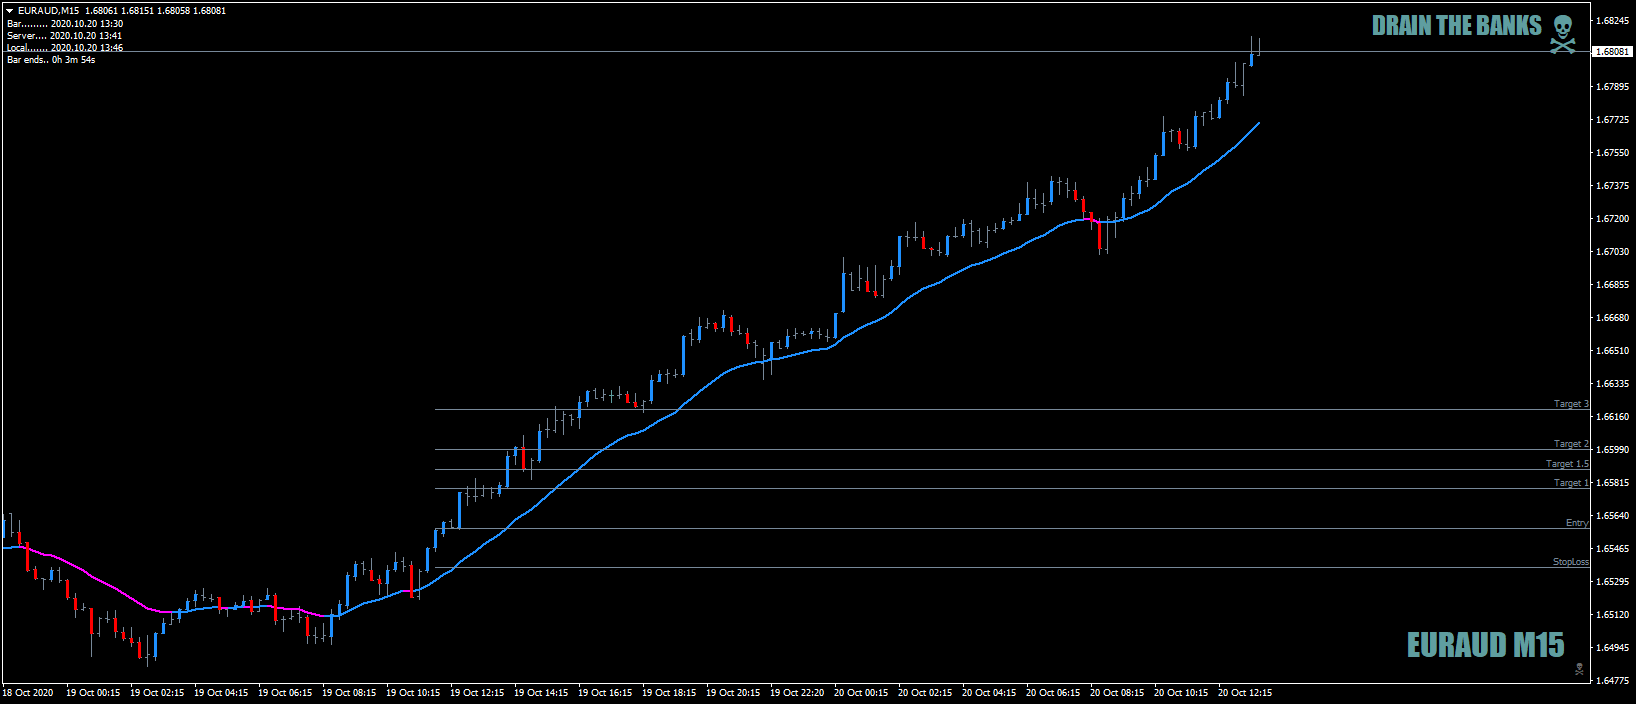Click the 'Bar ends.. 0h 3m 54s' countdown text

pyautogui.click(x=51, y=60)
